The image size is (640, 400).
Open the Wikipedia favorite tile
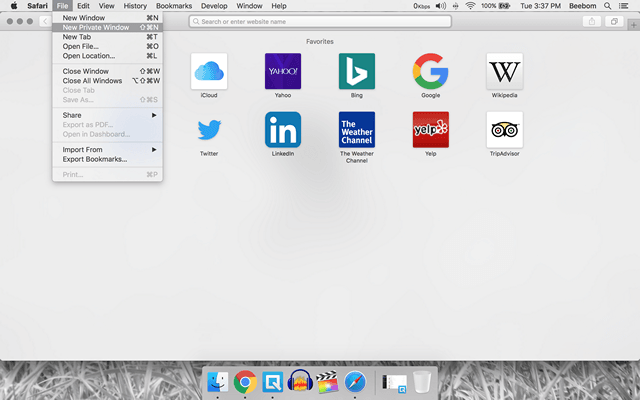tap(505, 71)
